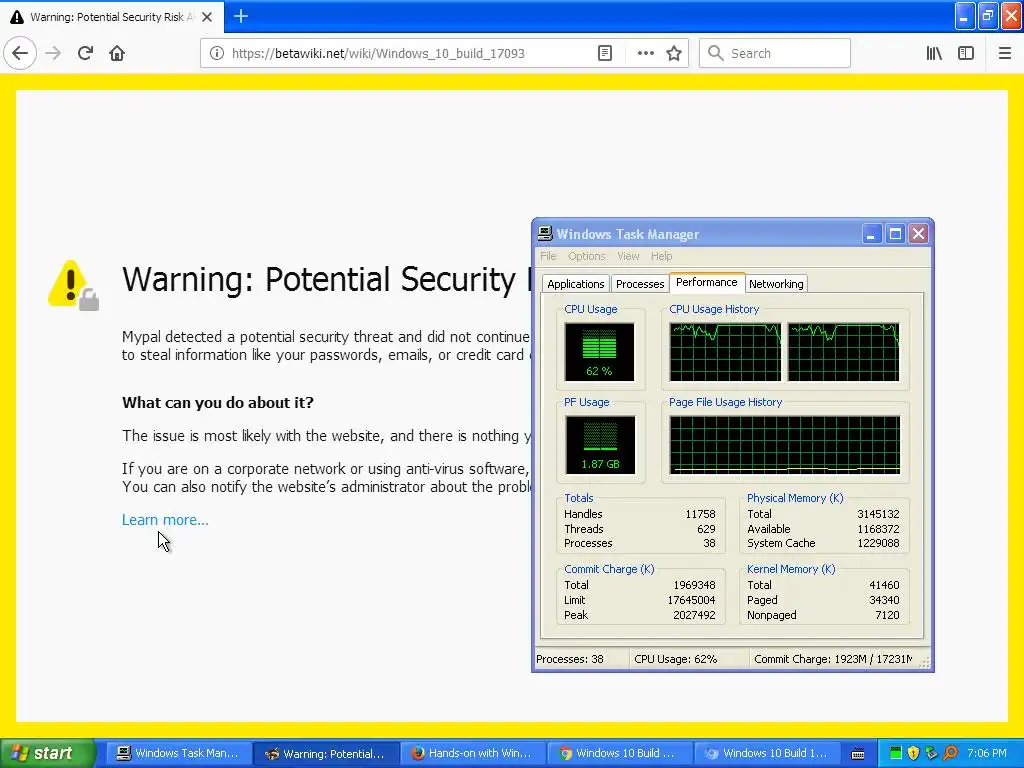Select the Performance tab
Screen dimensions: 1024x768
click(x=707, y=282)
